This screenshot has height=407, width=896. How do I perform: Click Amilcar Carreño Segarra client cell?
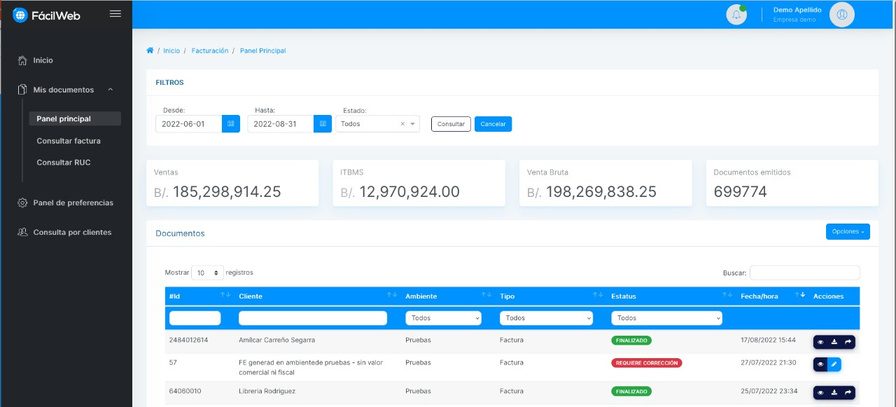277,340
